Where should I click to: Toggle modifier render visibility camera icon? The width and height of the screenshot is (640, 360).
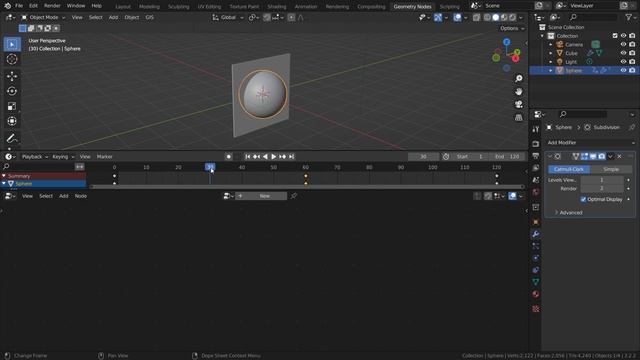(602, 156)
